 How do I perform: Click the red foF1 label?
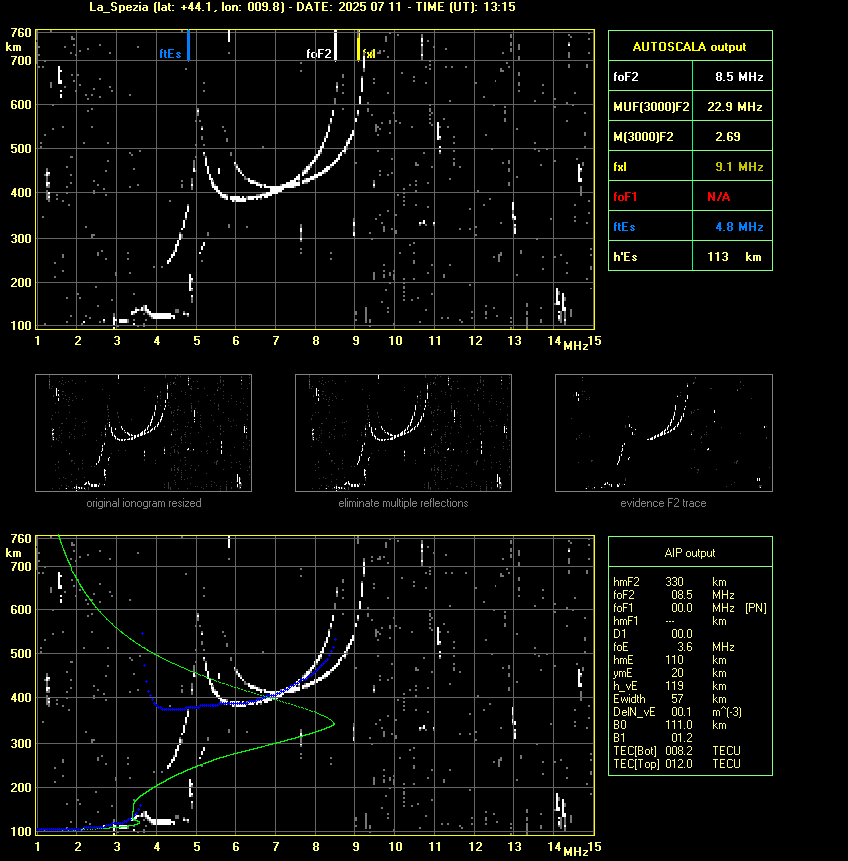[x=625, y=197]
